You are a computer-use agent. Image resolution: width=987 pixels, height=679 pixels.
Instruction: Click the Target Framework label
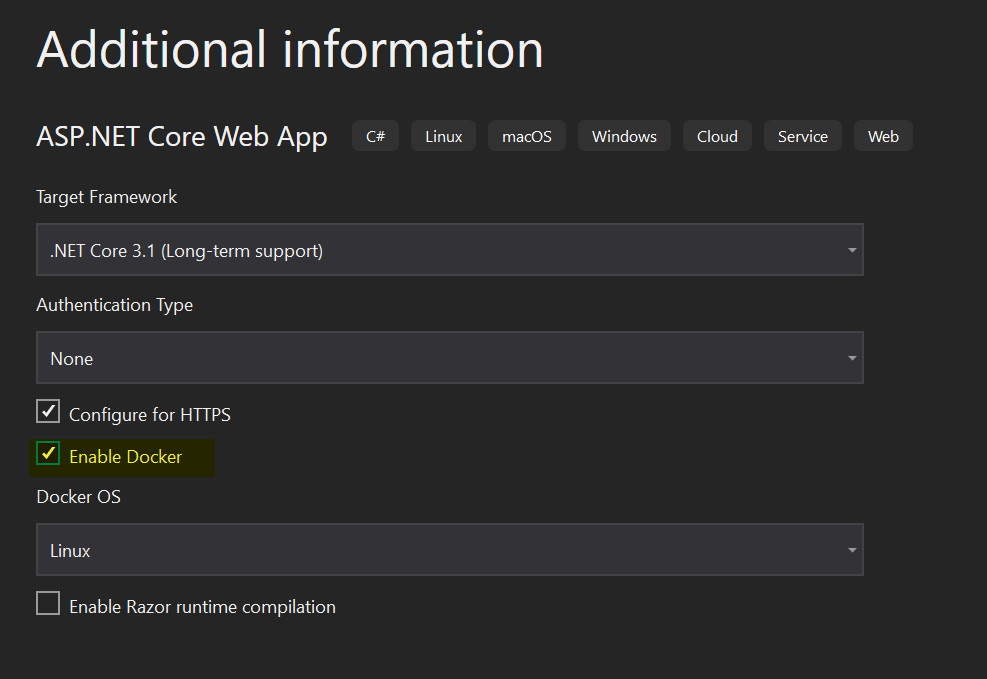pos(107,197)
